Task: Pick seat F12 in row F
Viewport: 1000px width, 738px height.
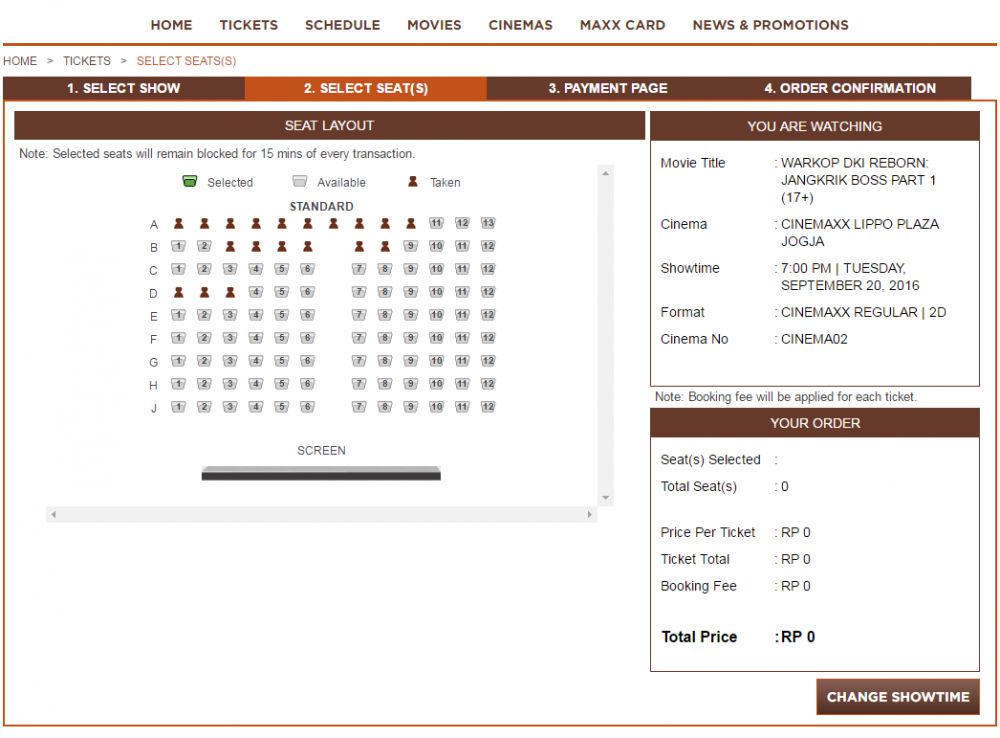Action: (488, 338)
